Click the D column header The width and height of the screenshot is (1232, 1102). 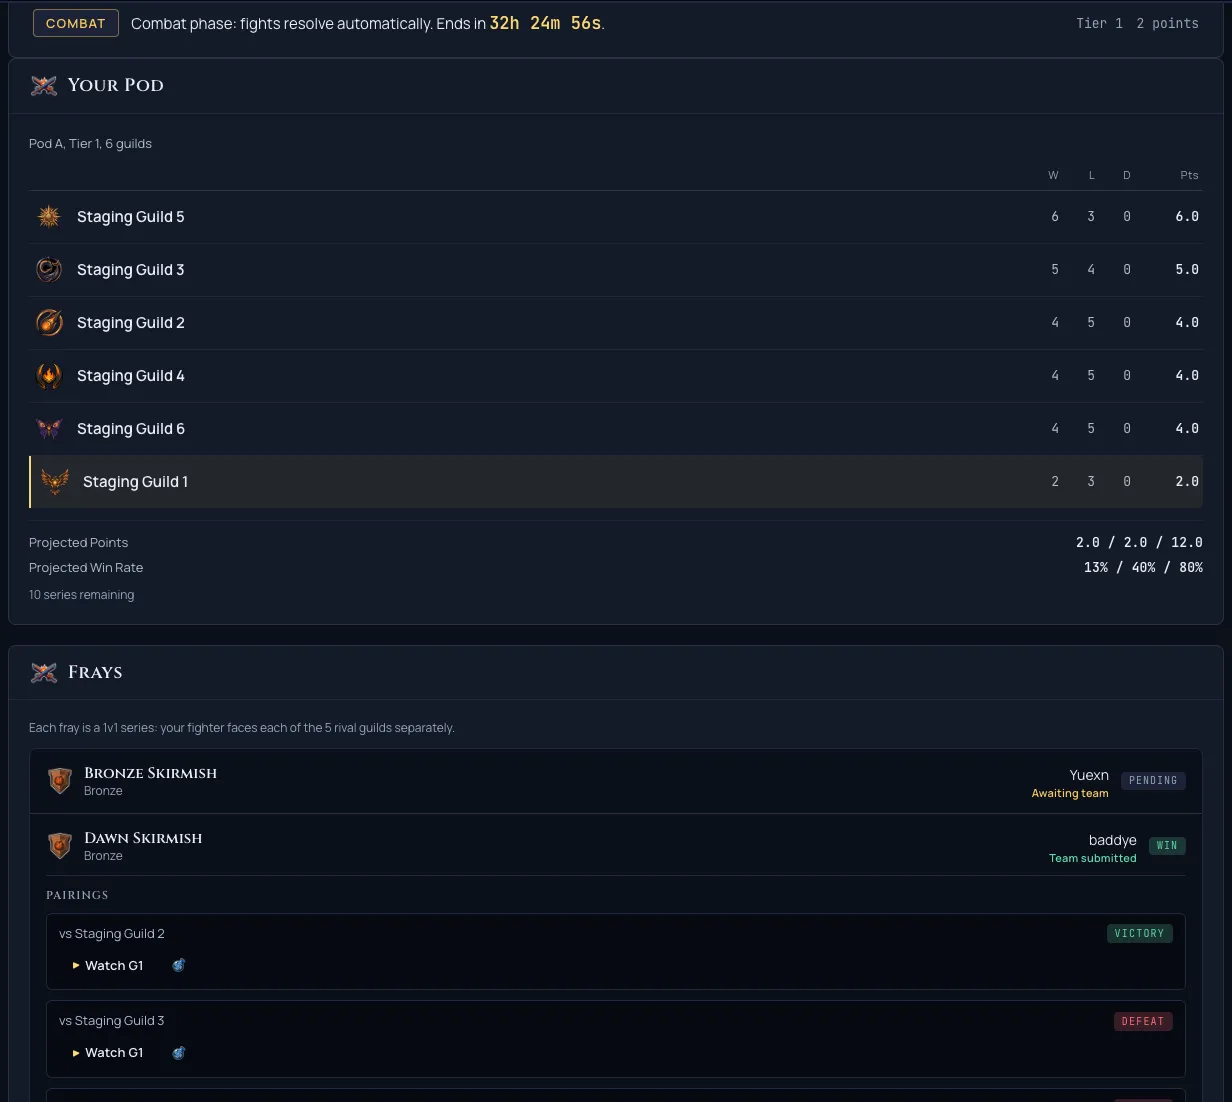(x=1127, y=175)
